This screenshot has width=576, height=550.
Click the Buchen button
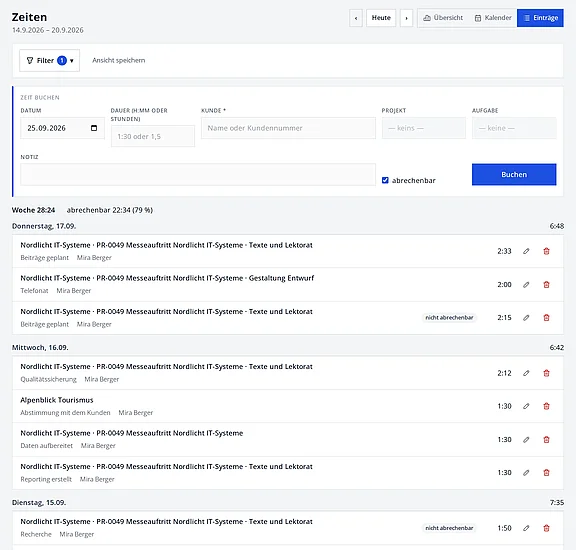pyautogui.click(x=514, y=175)
